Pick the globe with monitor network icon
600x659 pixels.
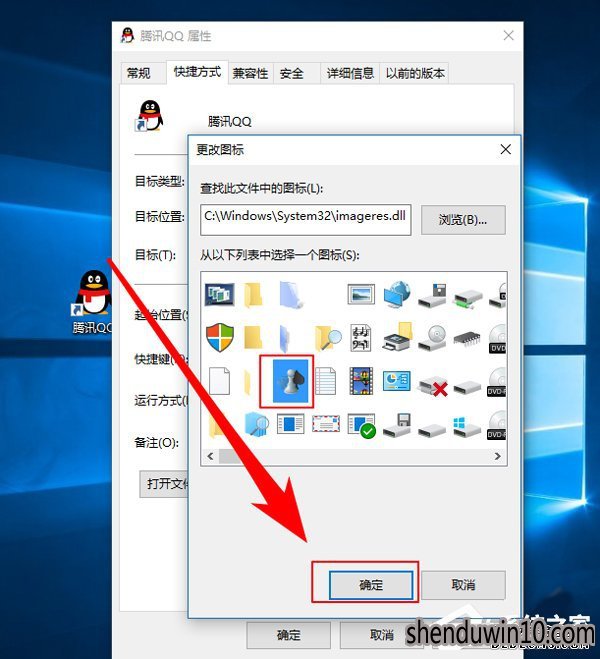click(x=397, y=294)
